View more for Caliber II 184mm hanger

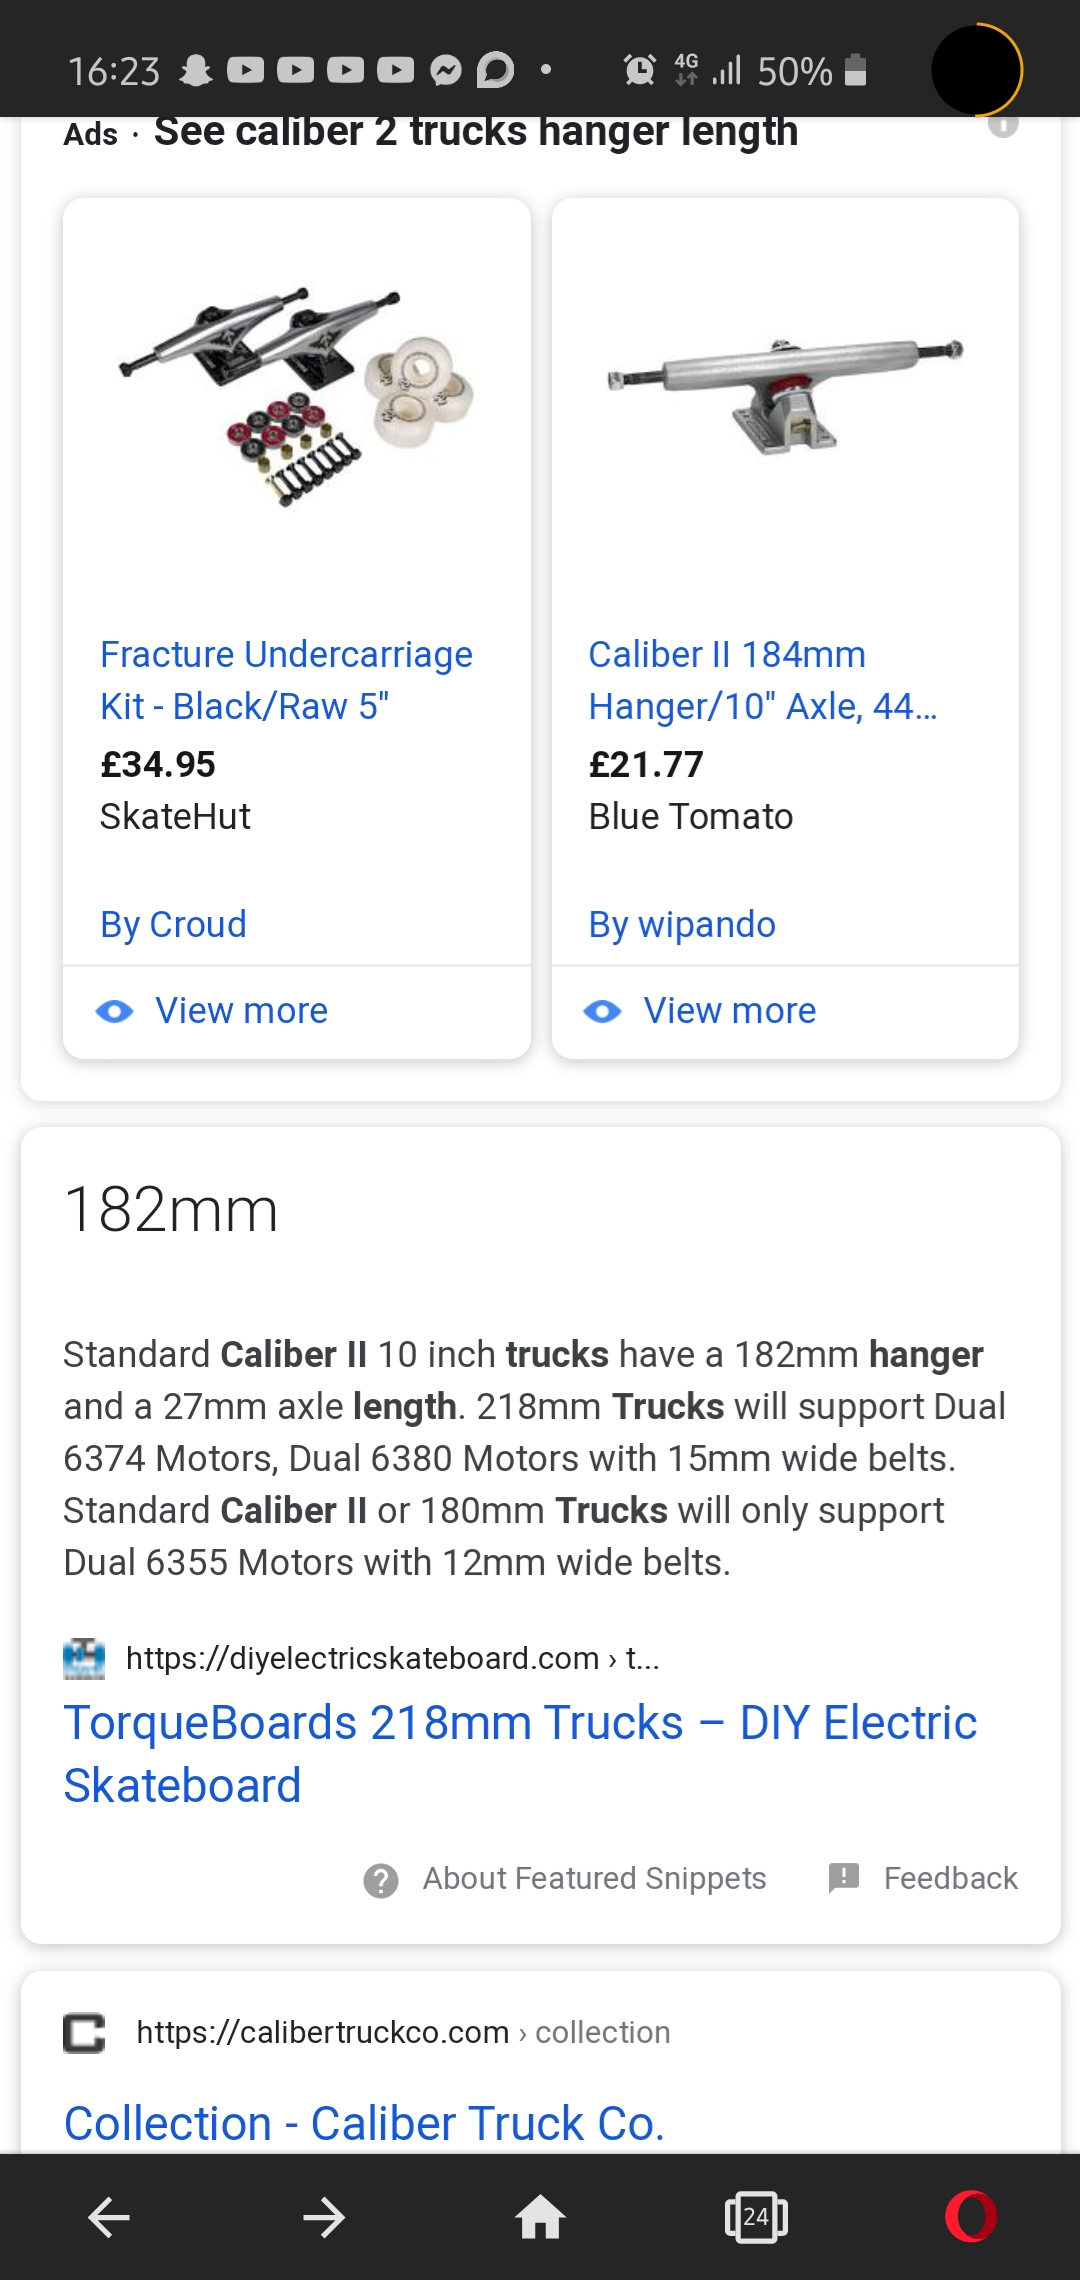click(x=729, y=1011)
